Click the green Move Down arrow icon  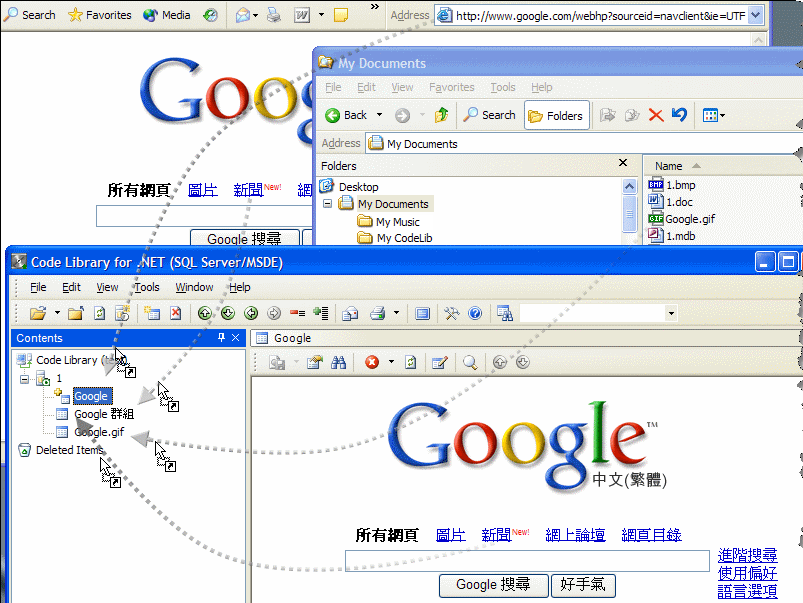(228, 313)
